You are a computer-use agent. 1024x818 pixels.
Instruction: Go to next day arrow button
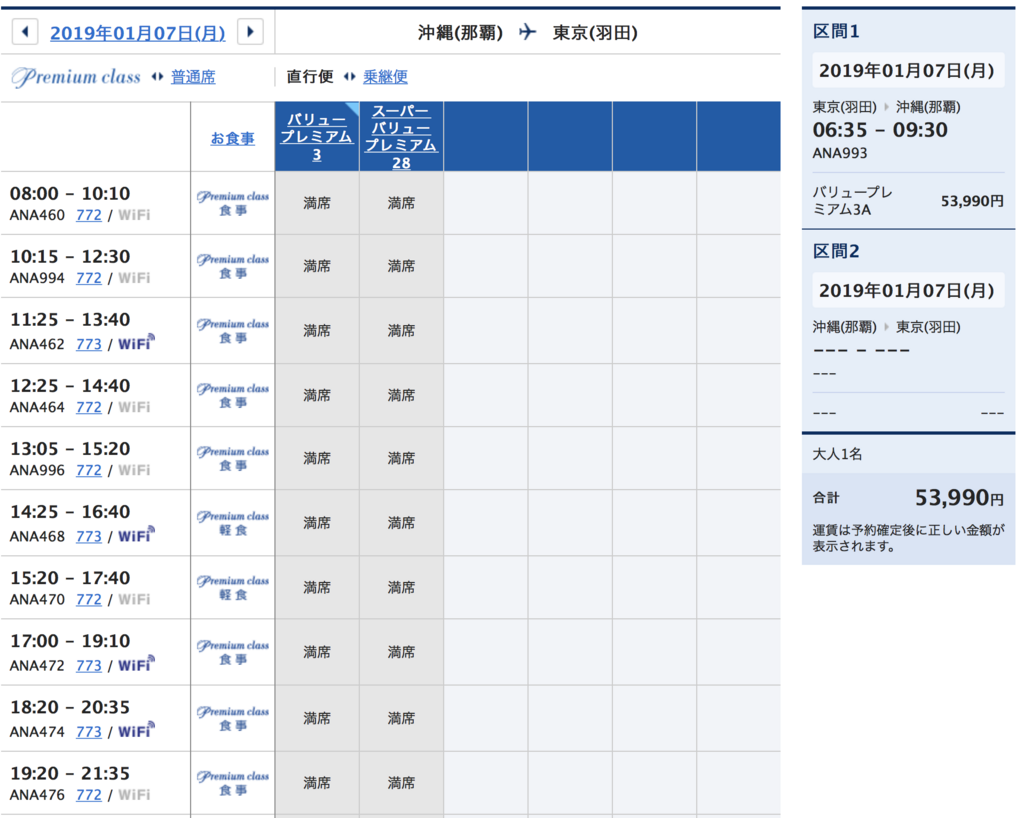(251, 31)
